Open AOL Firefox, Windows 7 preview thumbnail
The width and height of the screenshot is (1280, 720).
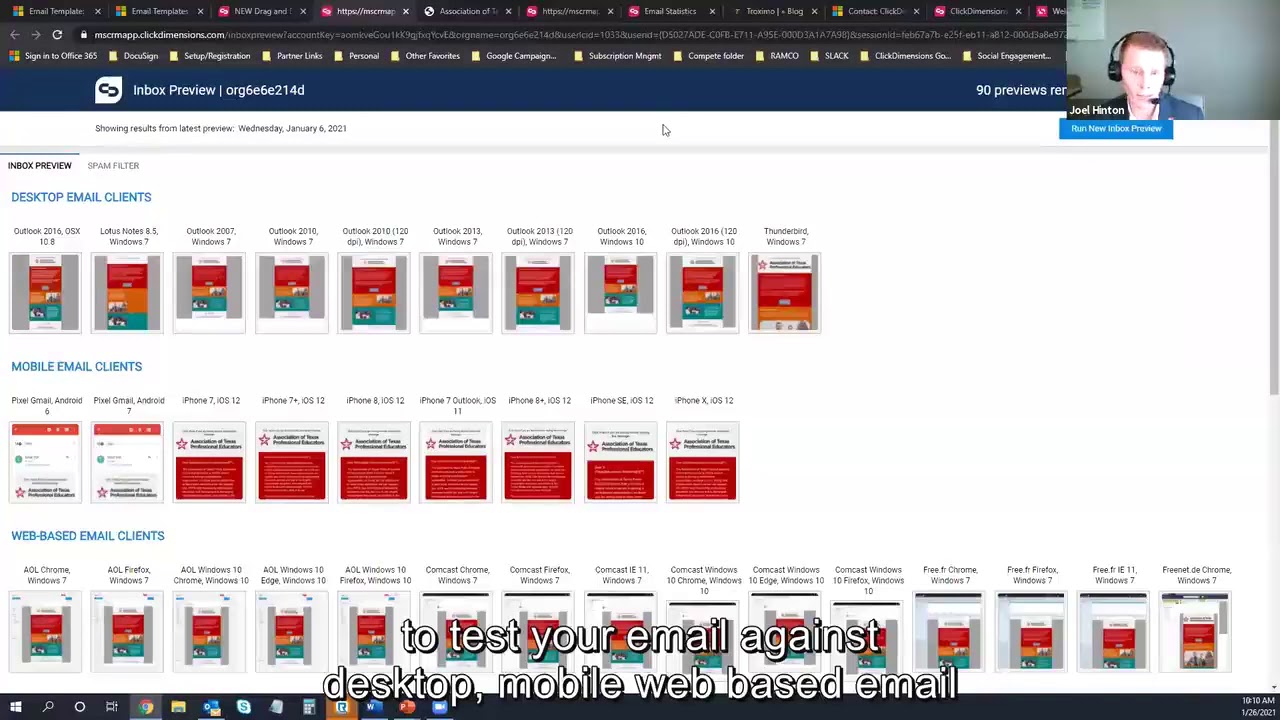coord(127,630)
